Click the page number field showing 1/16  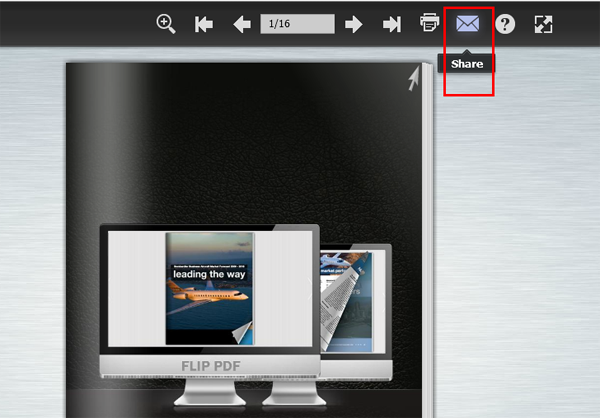(297, 24)
